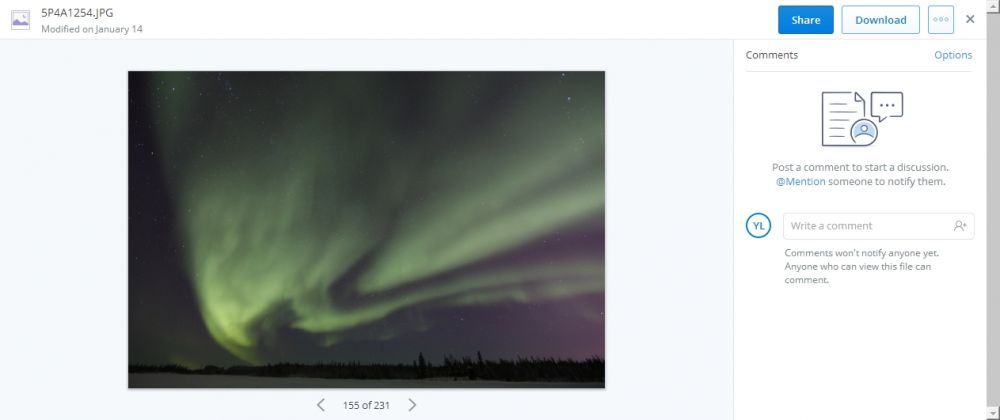The height and width of the screenshot is (420, 1000).
Task: Click the @Mention link
Action: [x=800, y=182]
